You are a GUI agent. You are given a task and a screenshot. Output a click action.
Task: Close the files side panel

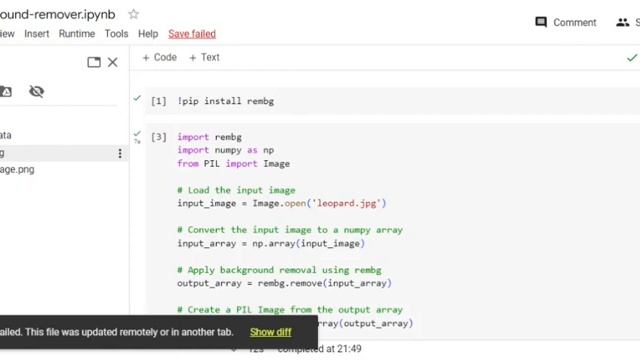113,62
